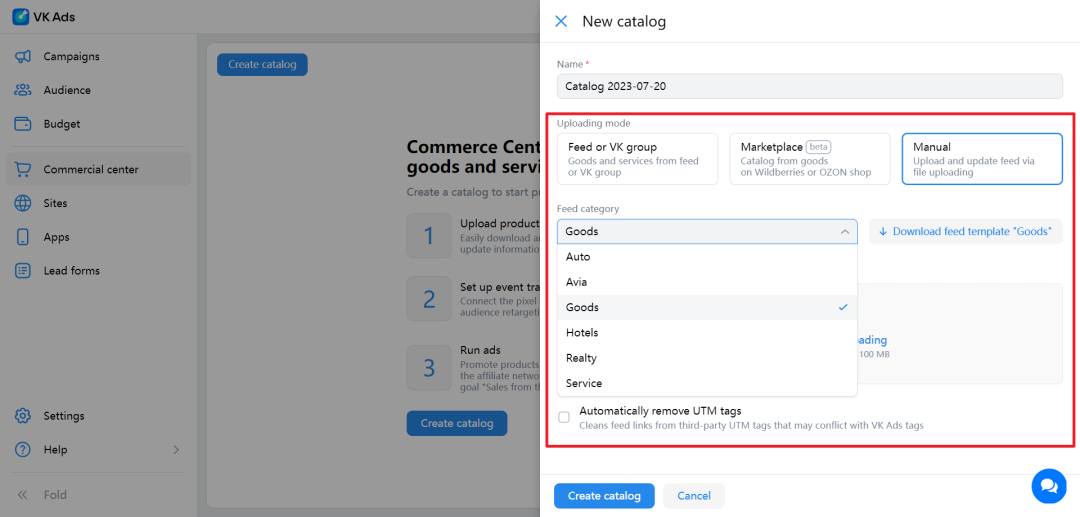Select Manual uploading mode

(x=982, y=159)
